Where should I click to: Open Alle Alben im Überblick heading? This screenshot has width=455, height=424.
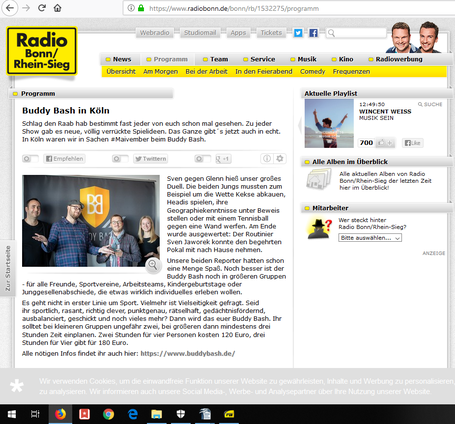(x=350, y=162)
